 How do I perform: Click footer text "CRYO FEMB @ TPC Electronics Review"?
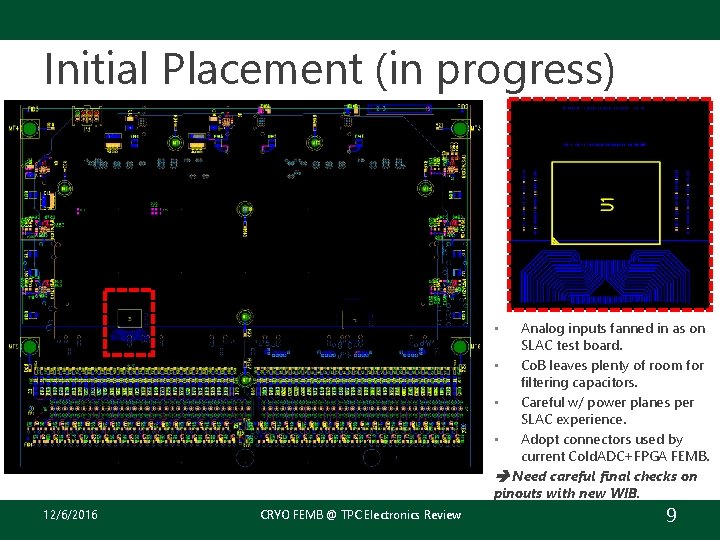tap(360, 515)
